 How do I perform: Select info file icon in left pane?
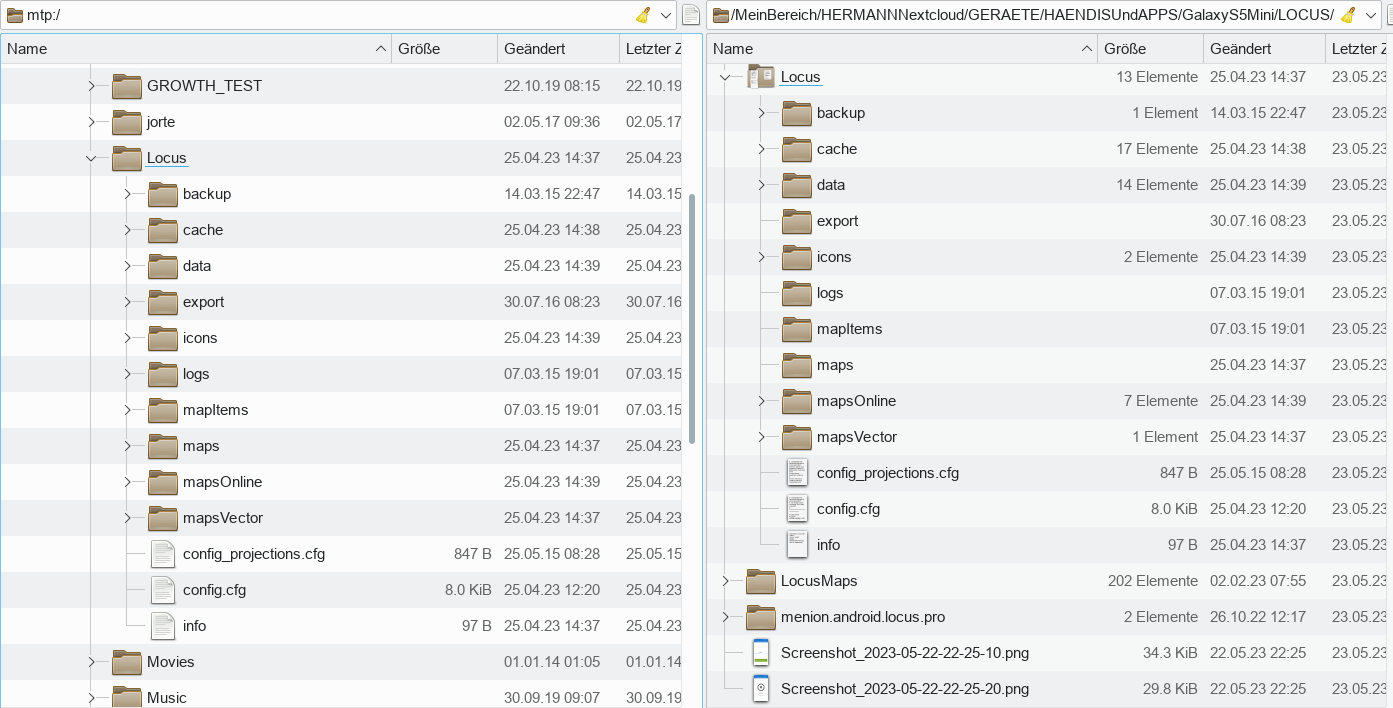163,626
